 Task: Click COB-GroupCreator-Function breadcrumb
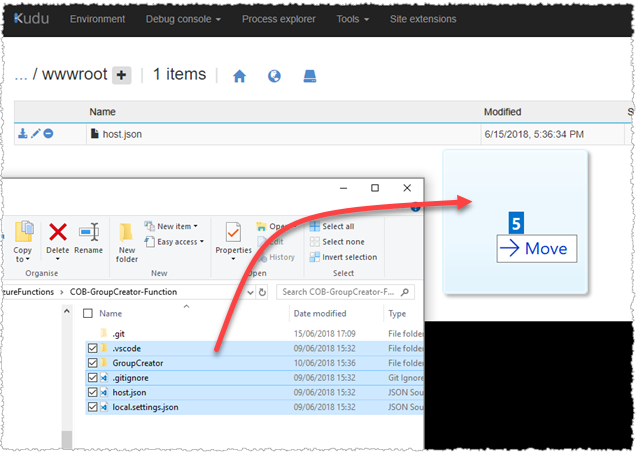(x=123, y=292)
